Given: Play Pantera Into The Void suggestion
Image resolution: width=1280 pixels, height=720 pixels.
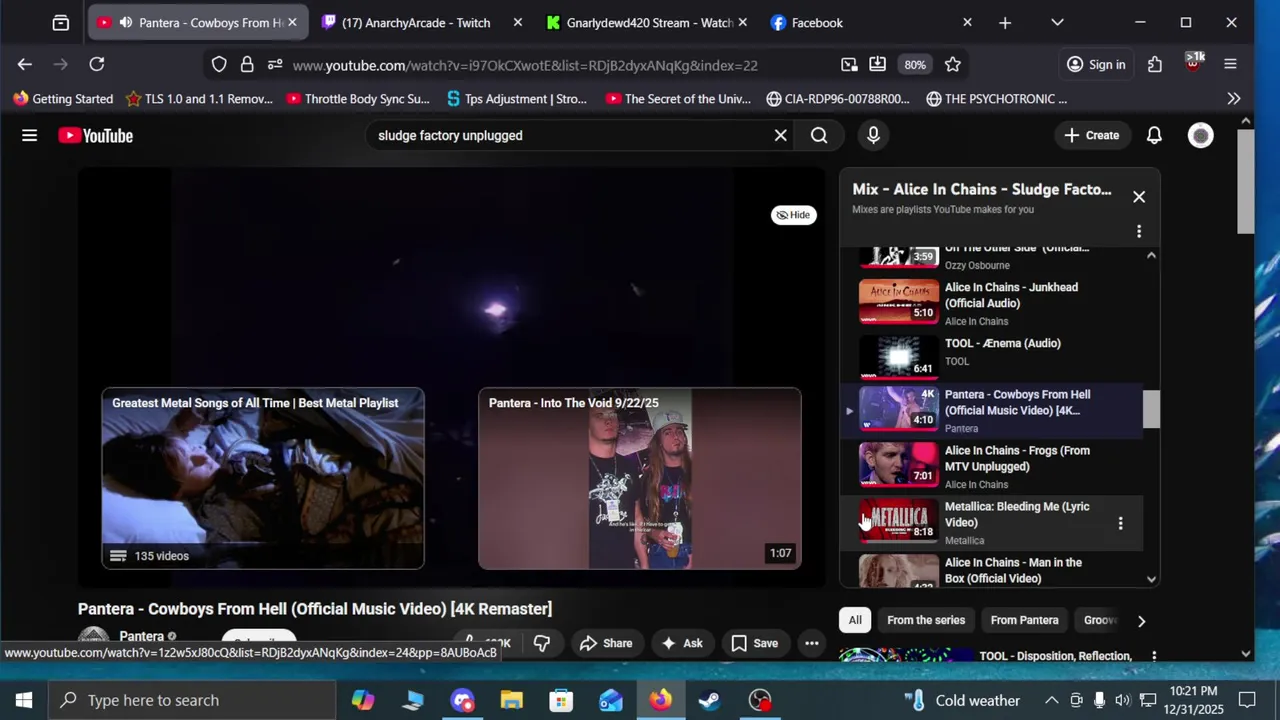Looking at the screenshot, I should click(x=640, y=478).
